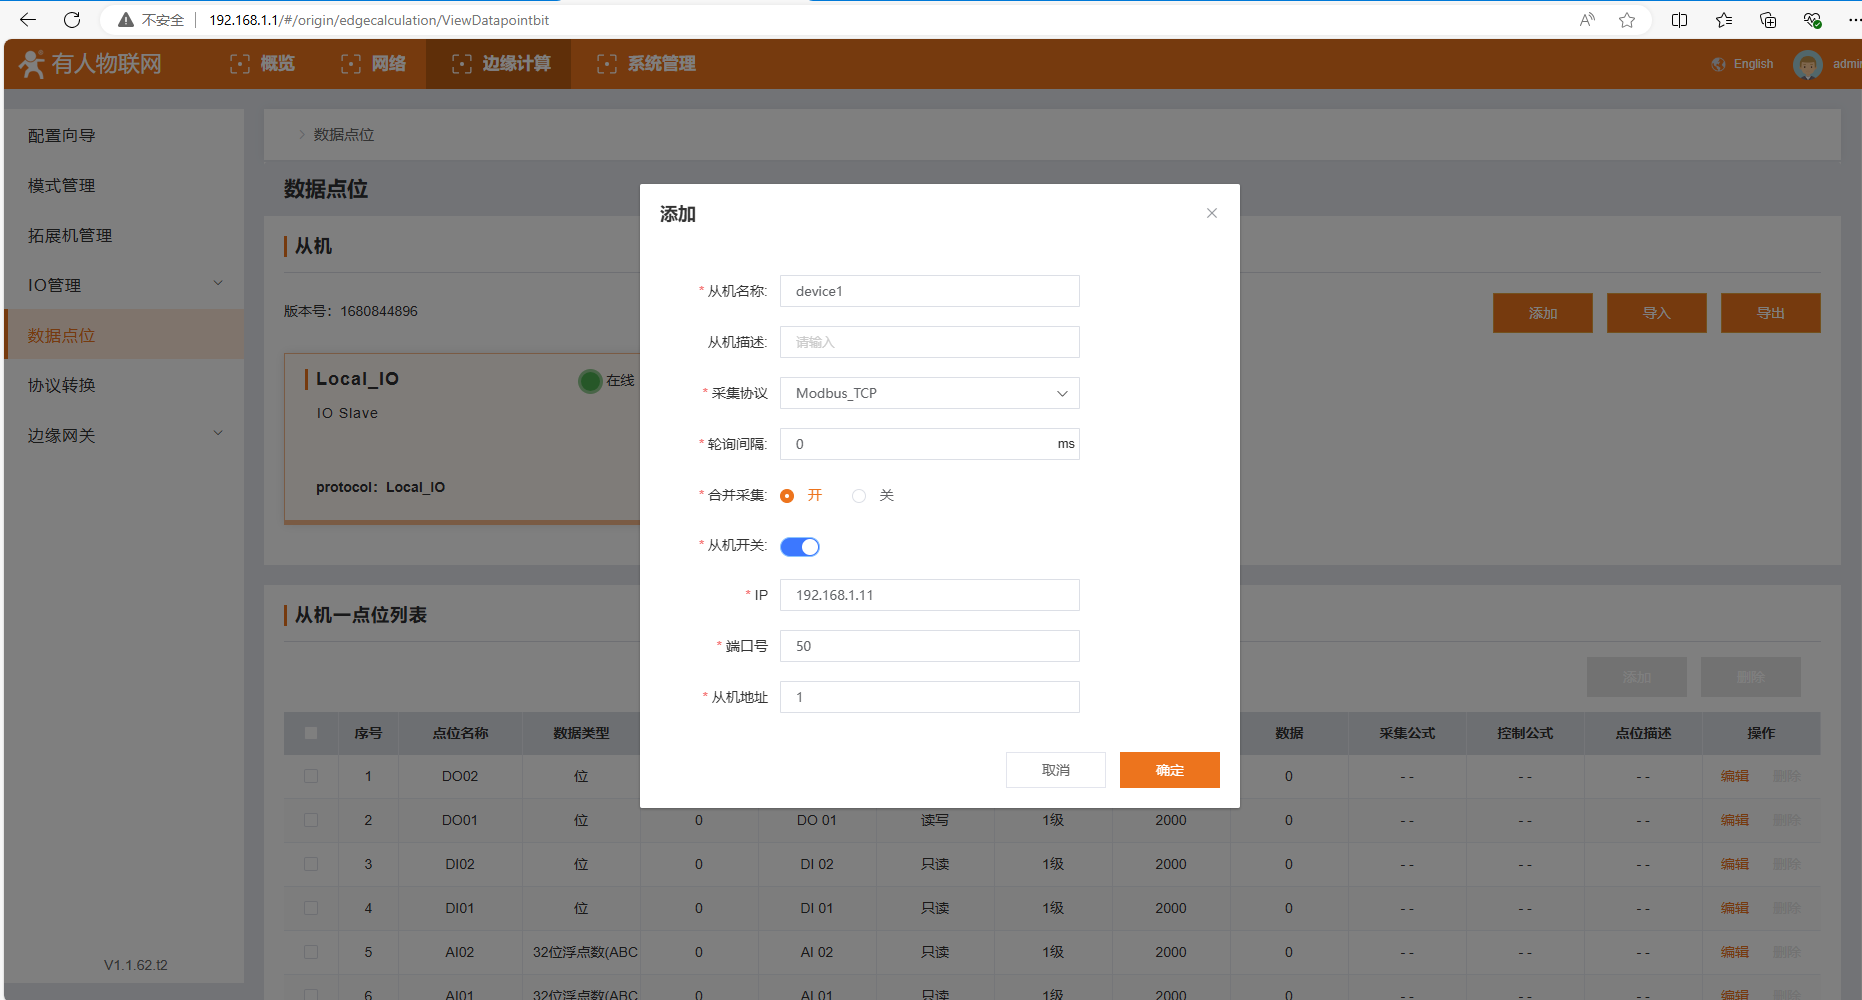Go back using browser back arrow
The image size is (1862, 1000).
[28, 20]
